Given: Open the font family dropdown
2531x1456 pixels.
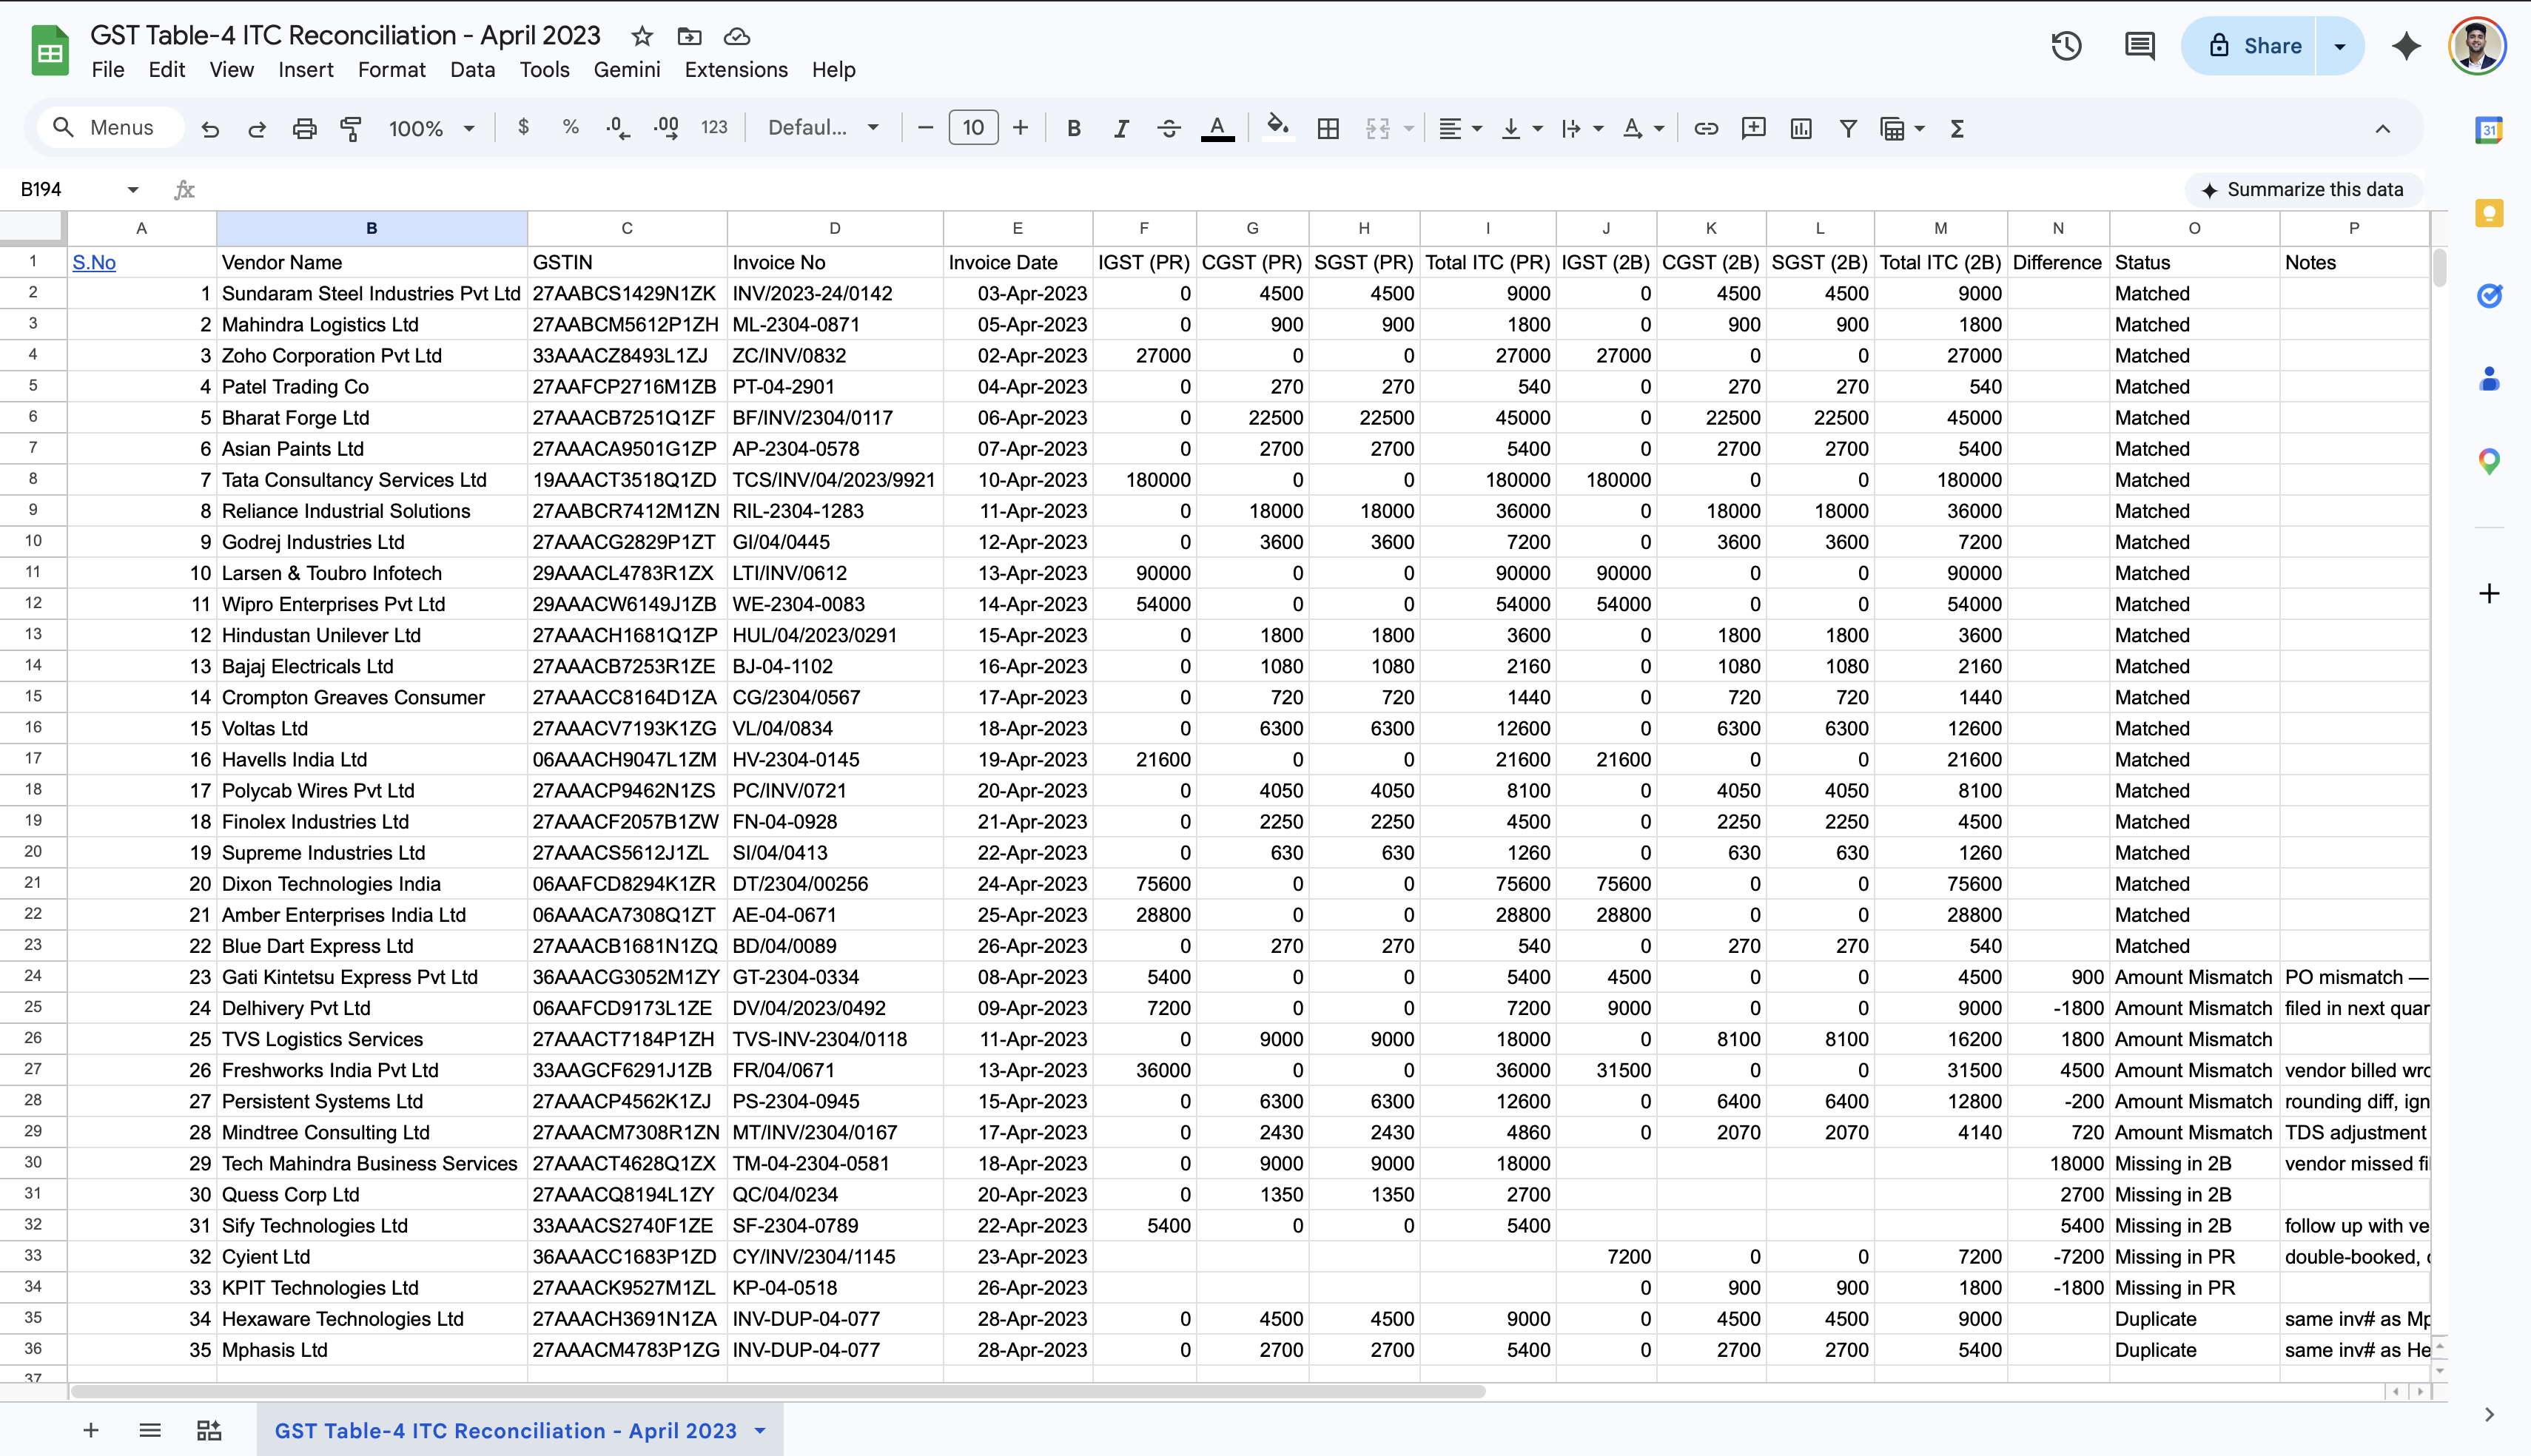Looking at the screenshot, I should pyautogui.click(x=823, y=128).
